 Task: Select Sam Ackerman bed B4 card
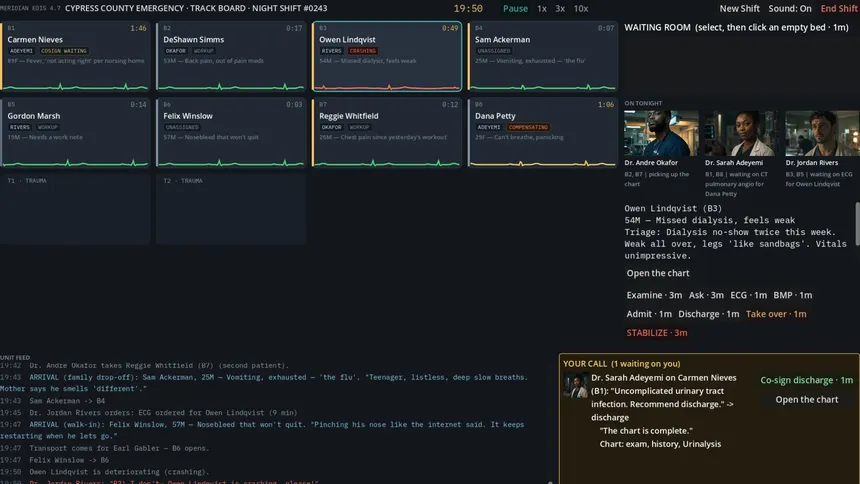(542, 56)
